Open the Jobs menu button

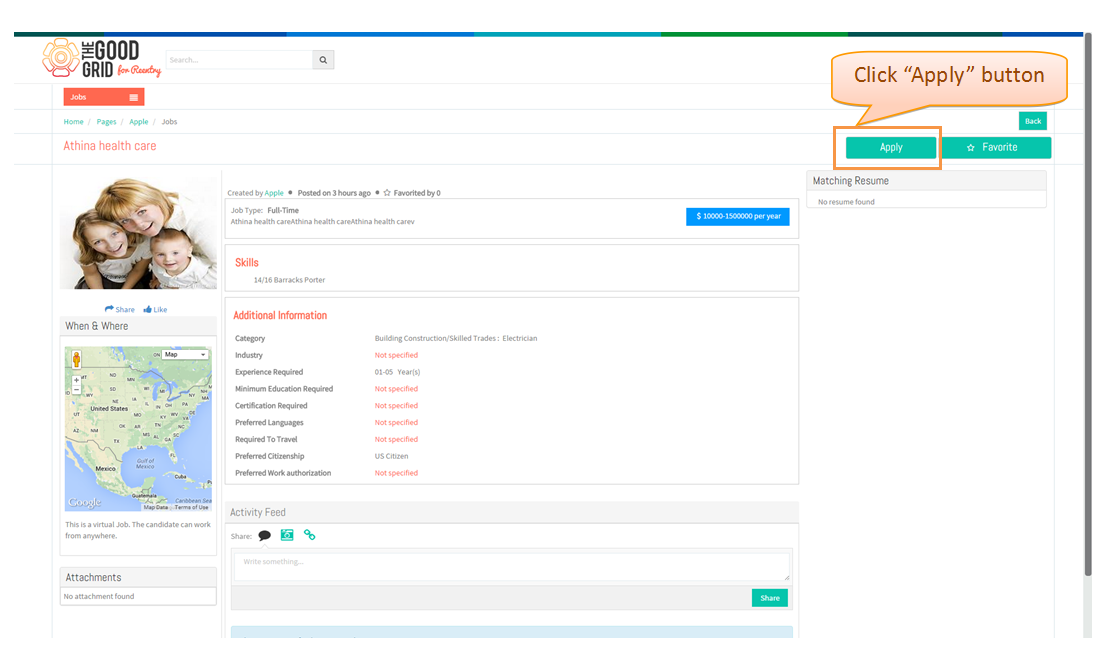[x=104, y=97]
